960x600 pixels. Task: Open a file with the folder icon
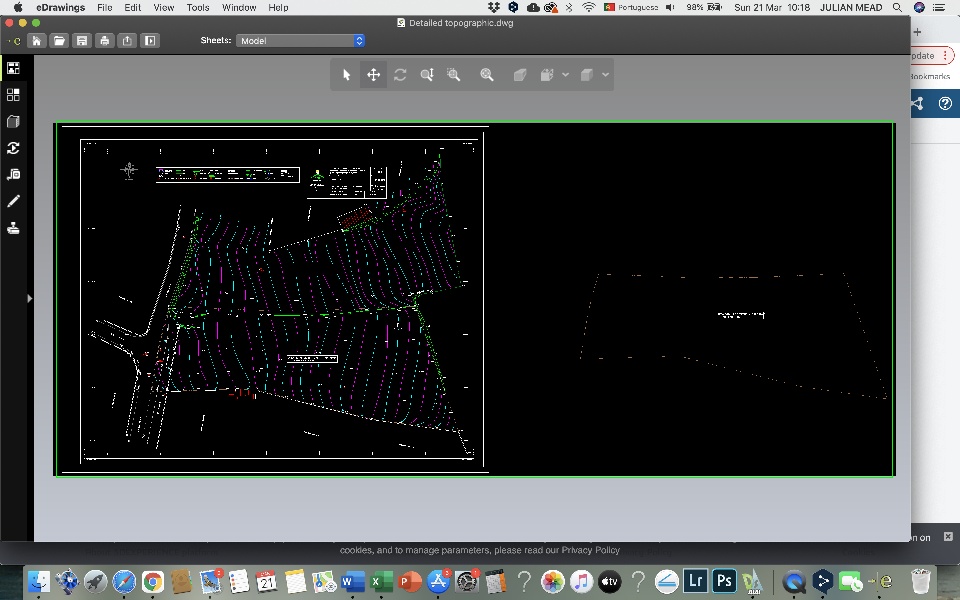(x=59, y=41)
